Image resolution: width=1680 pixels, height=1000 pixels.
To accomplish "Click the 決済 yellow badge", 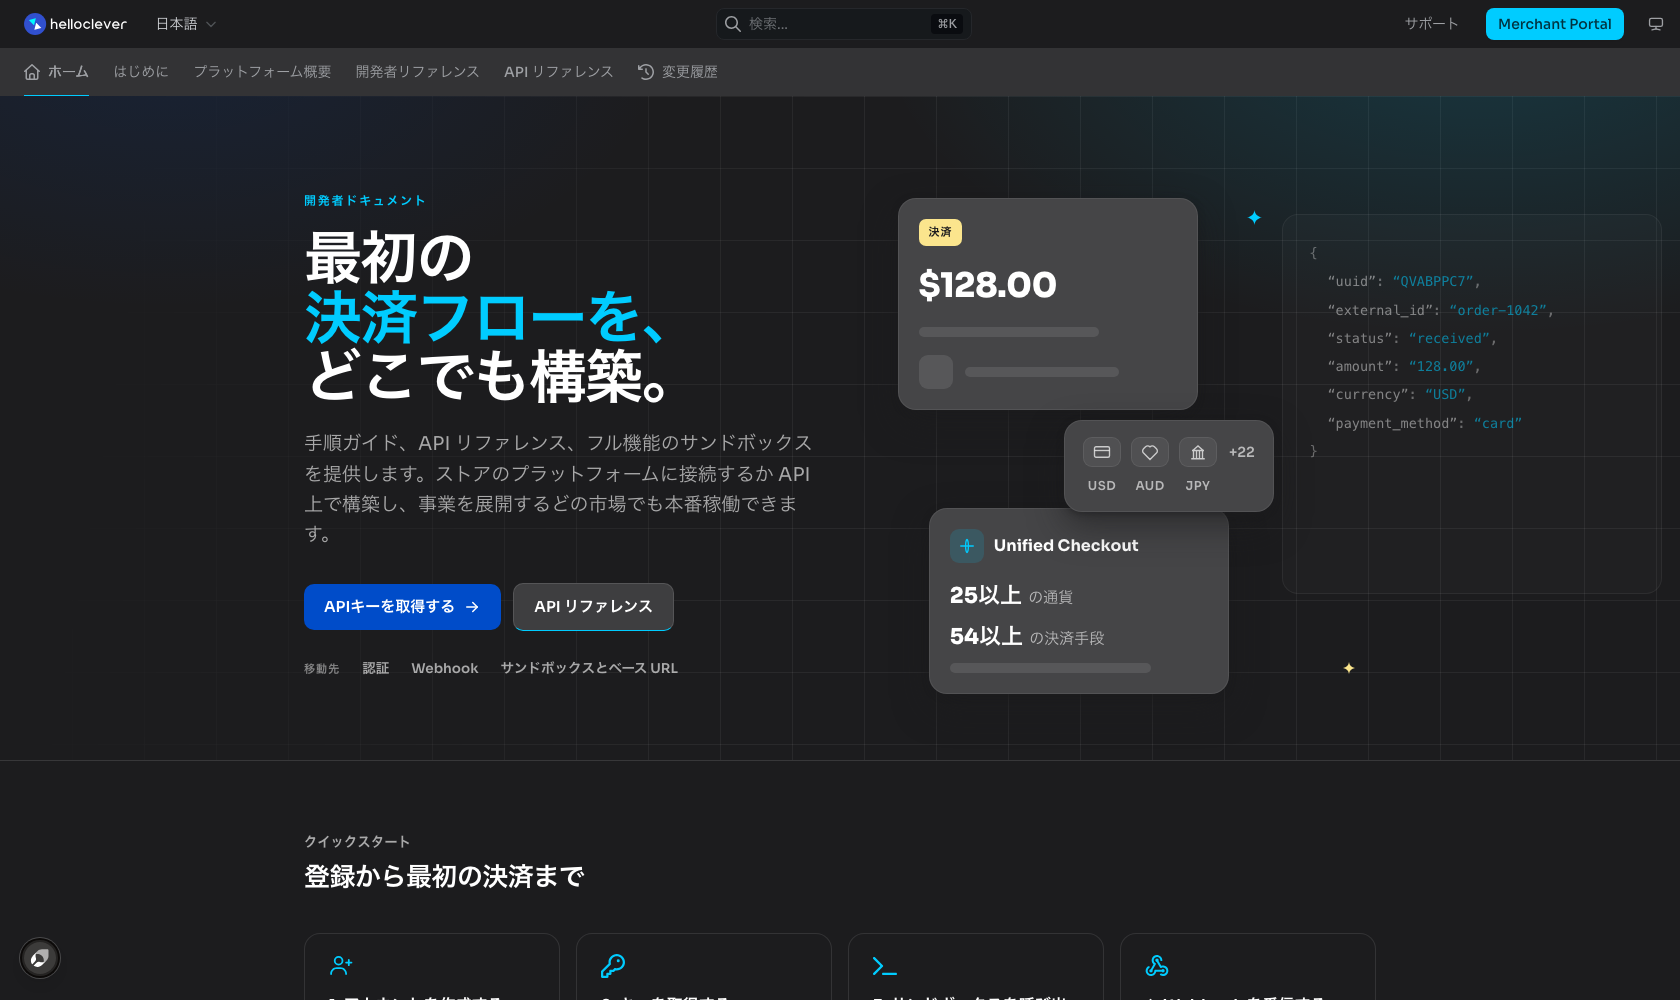I will [x=940, y=232].
